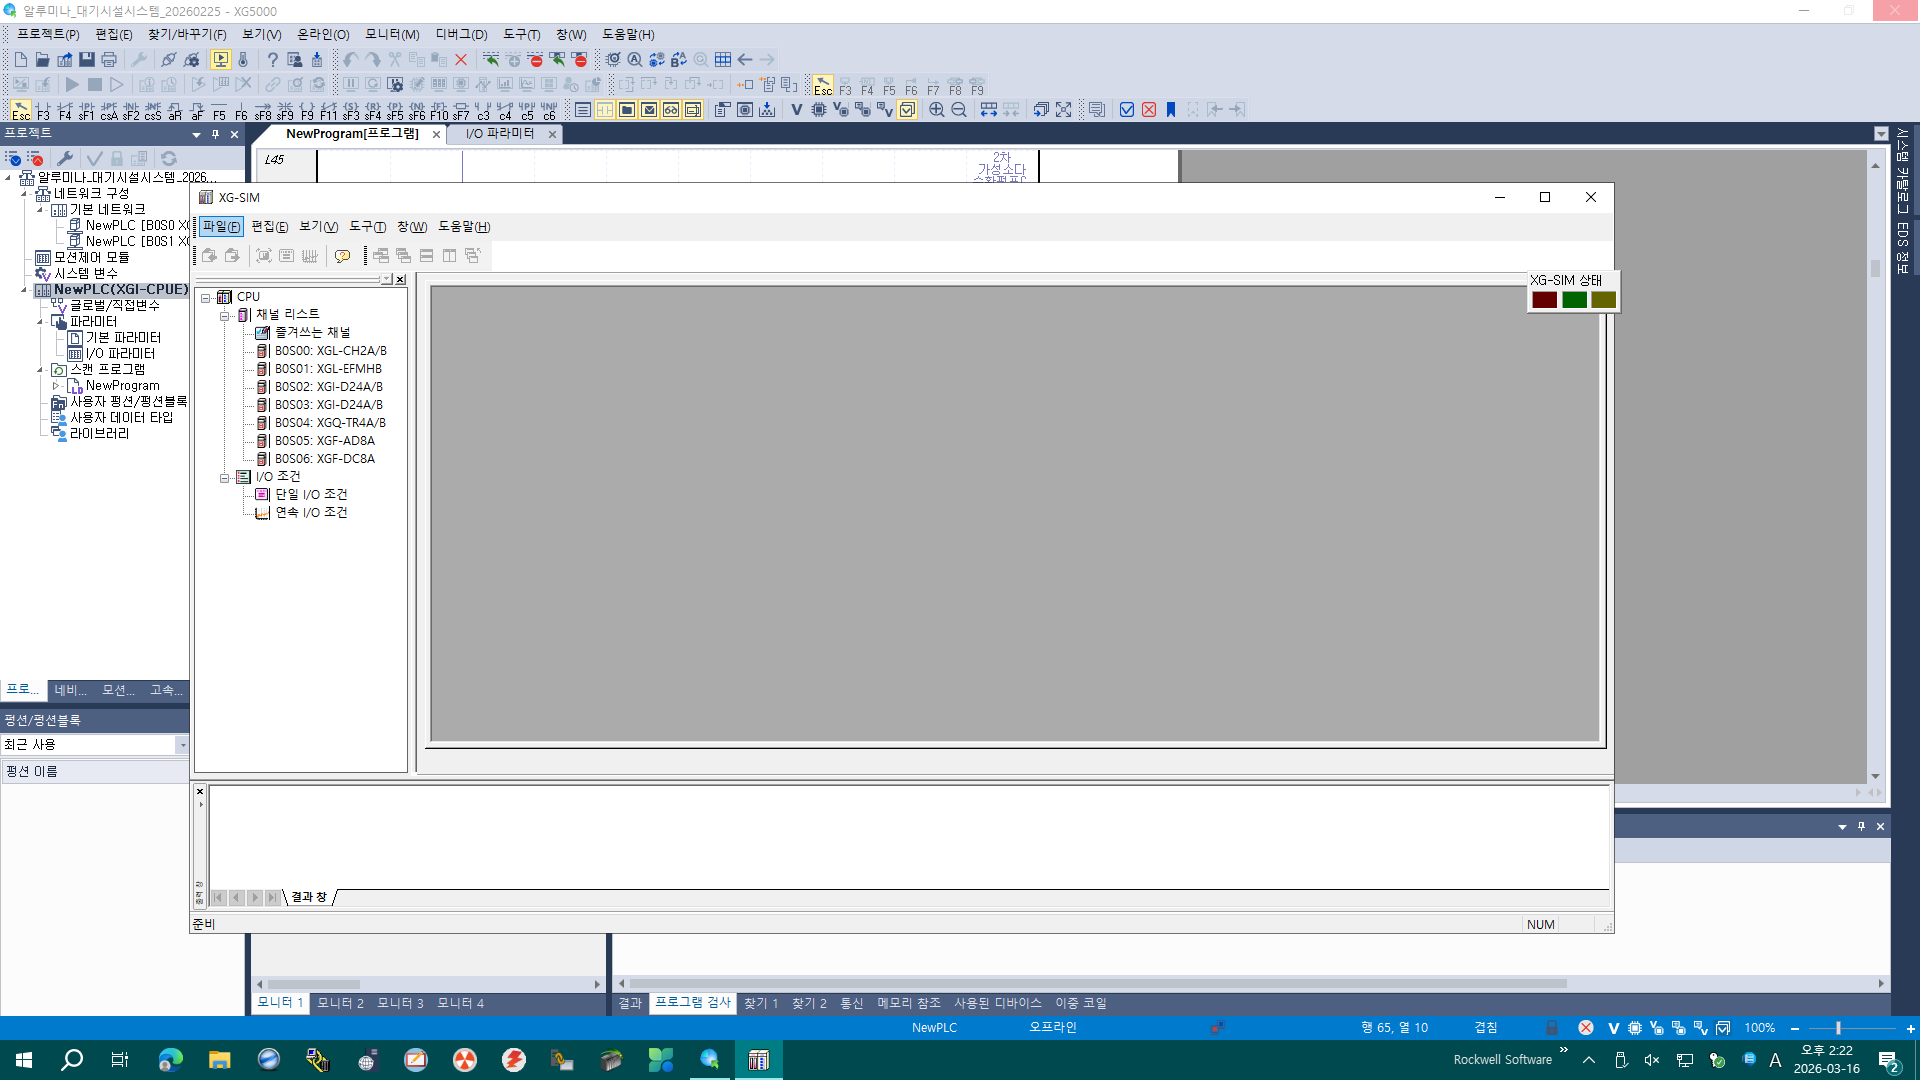Click the New Project icon in XG5000 toolbar
The width and height of the screenshot is (1920, 1080).
click(20, 60)
